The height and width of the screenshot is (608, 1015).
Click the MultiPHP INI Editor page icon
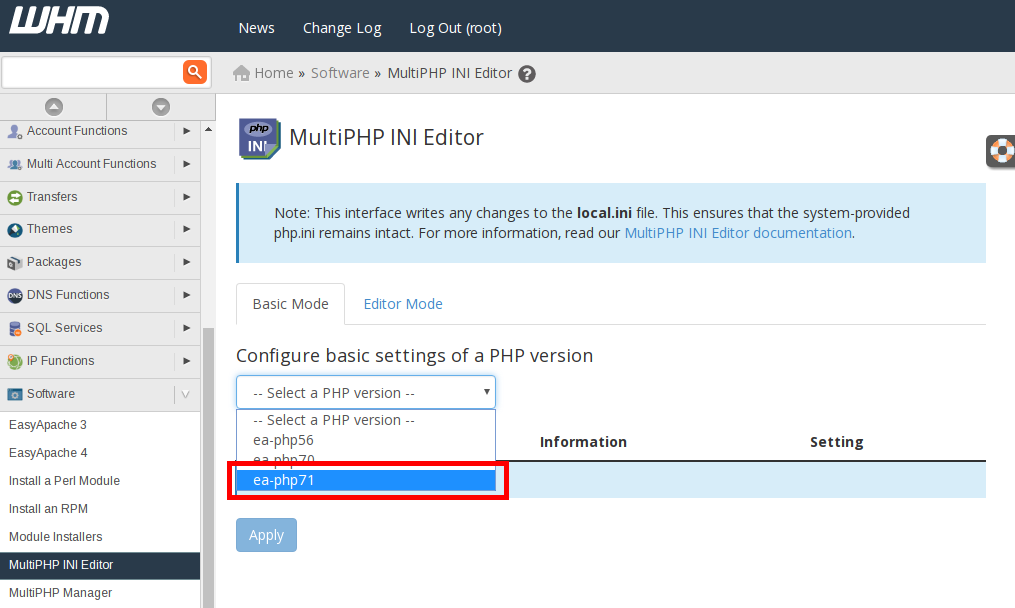(x=260, y=139)
